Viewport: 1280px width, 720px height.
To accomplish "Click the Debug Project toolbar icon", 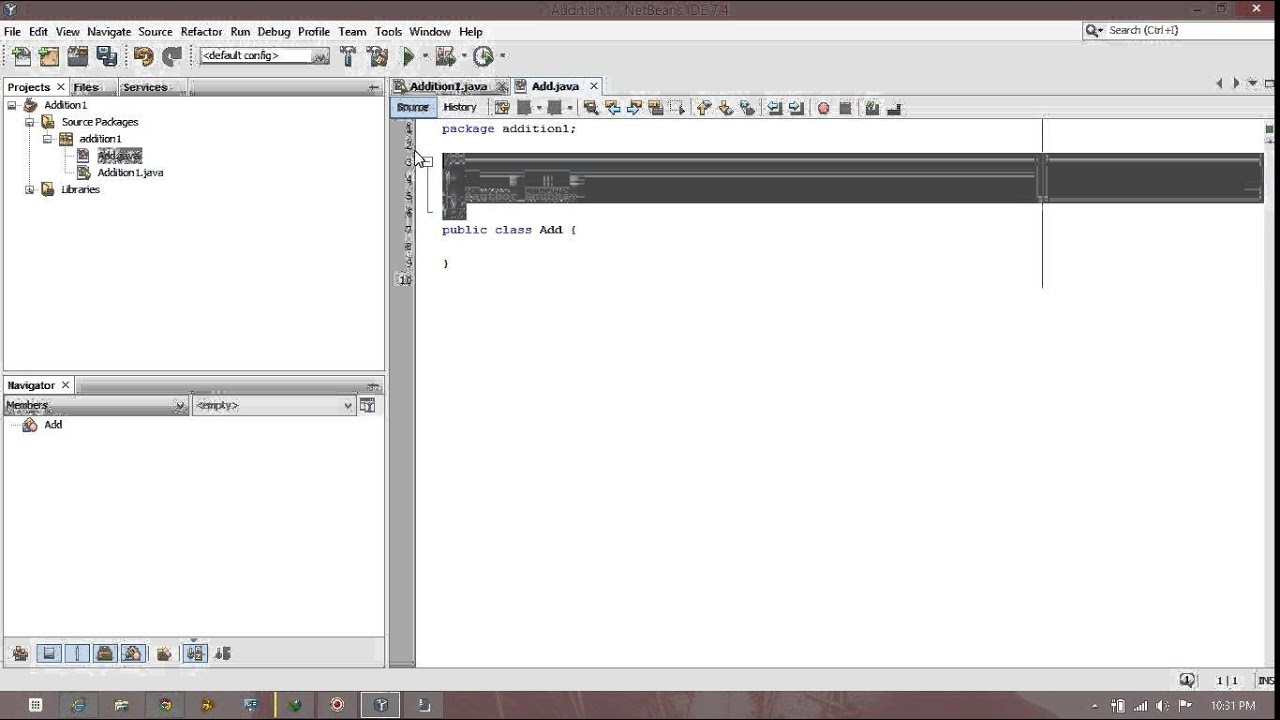I will click(x=445, y=57).
